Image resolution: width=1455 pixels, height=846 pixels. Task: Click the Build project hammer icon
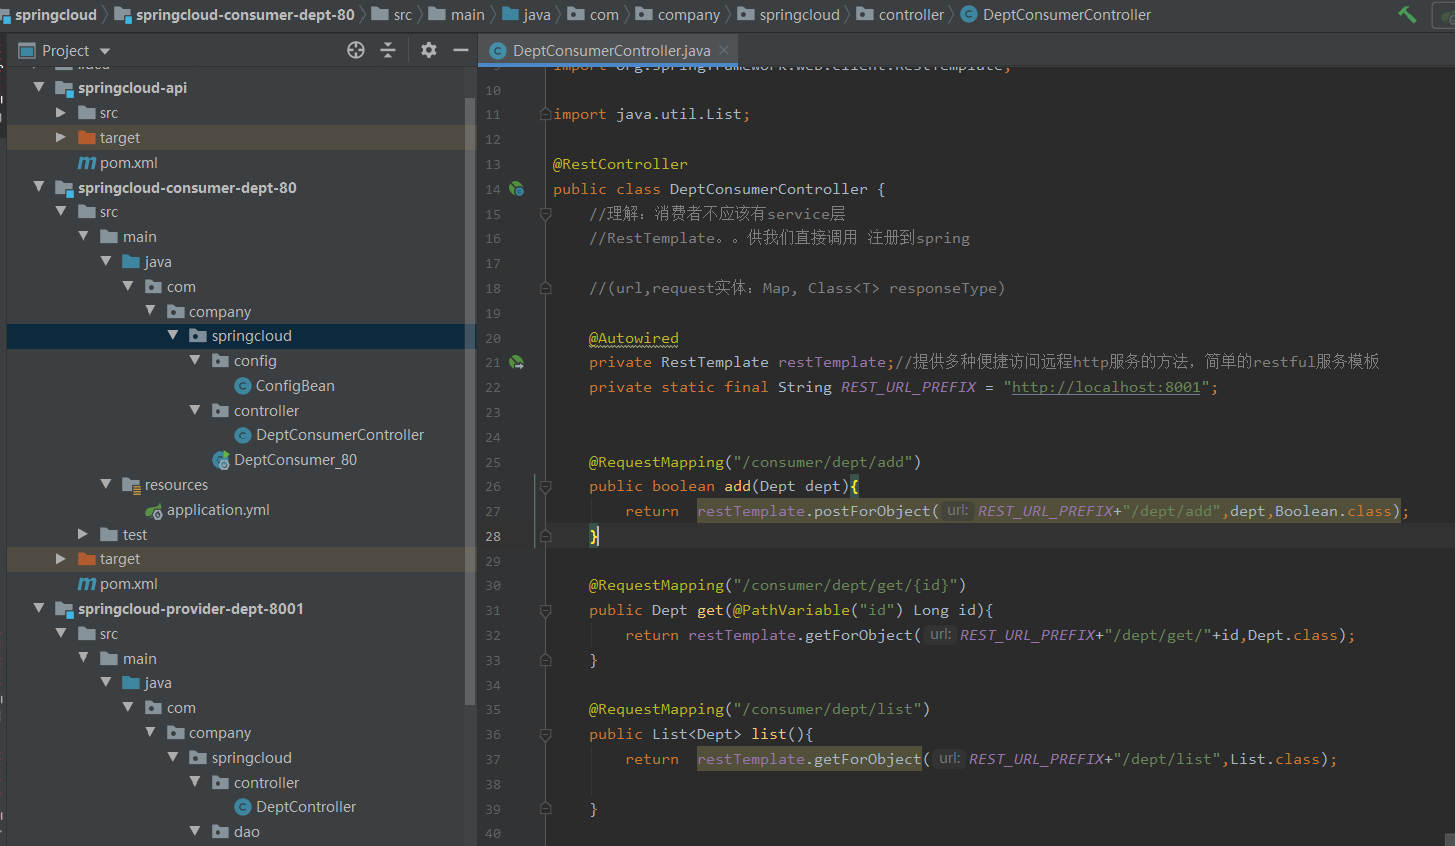1407,14
